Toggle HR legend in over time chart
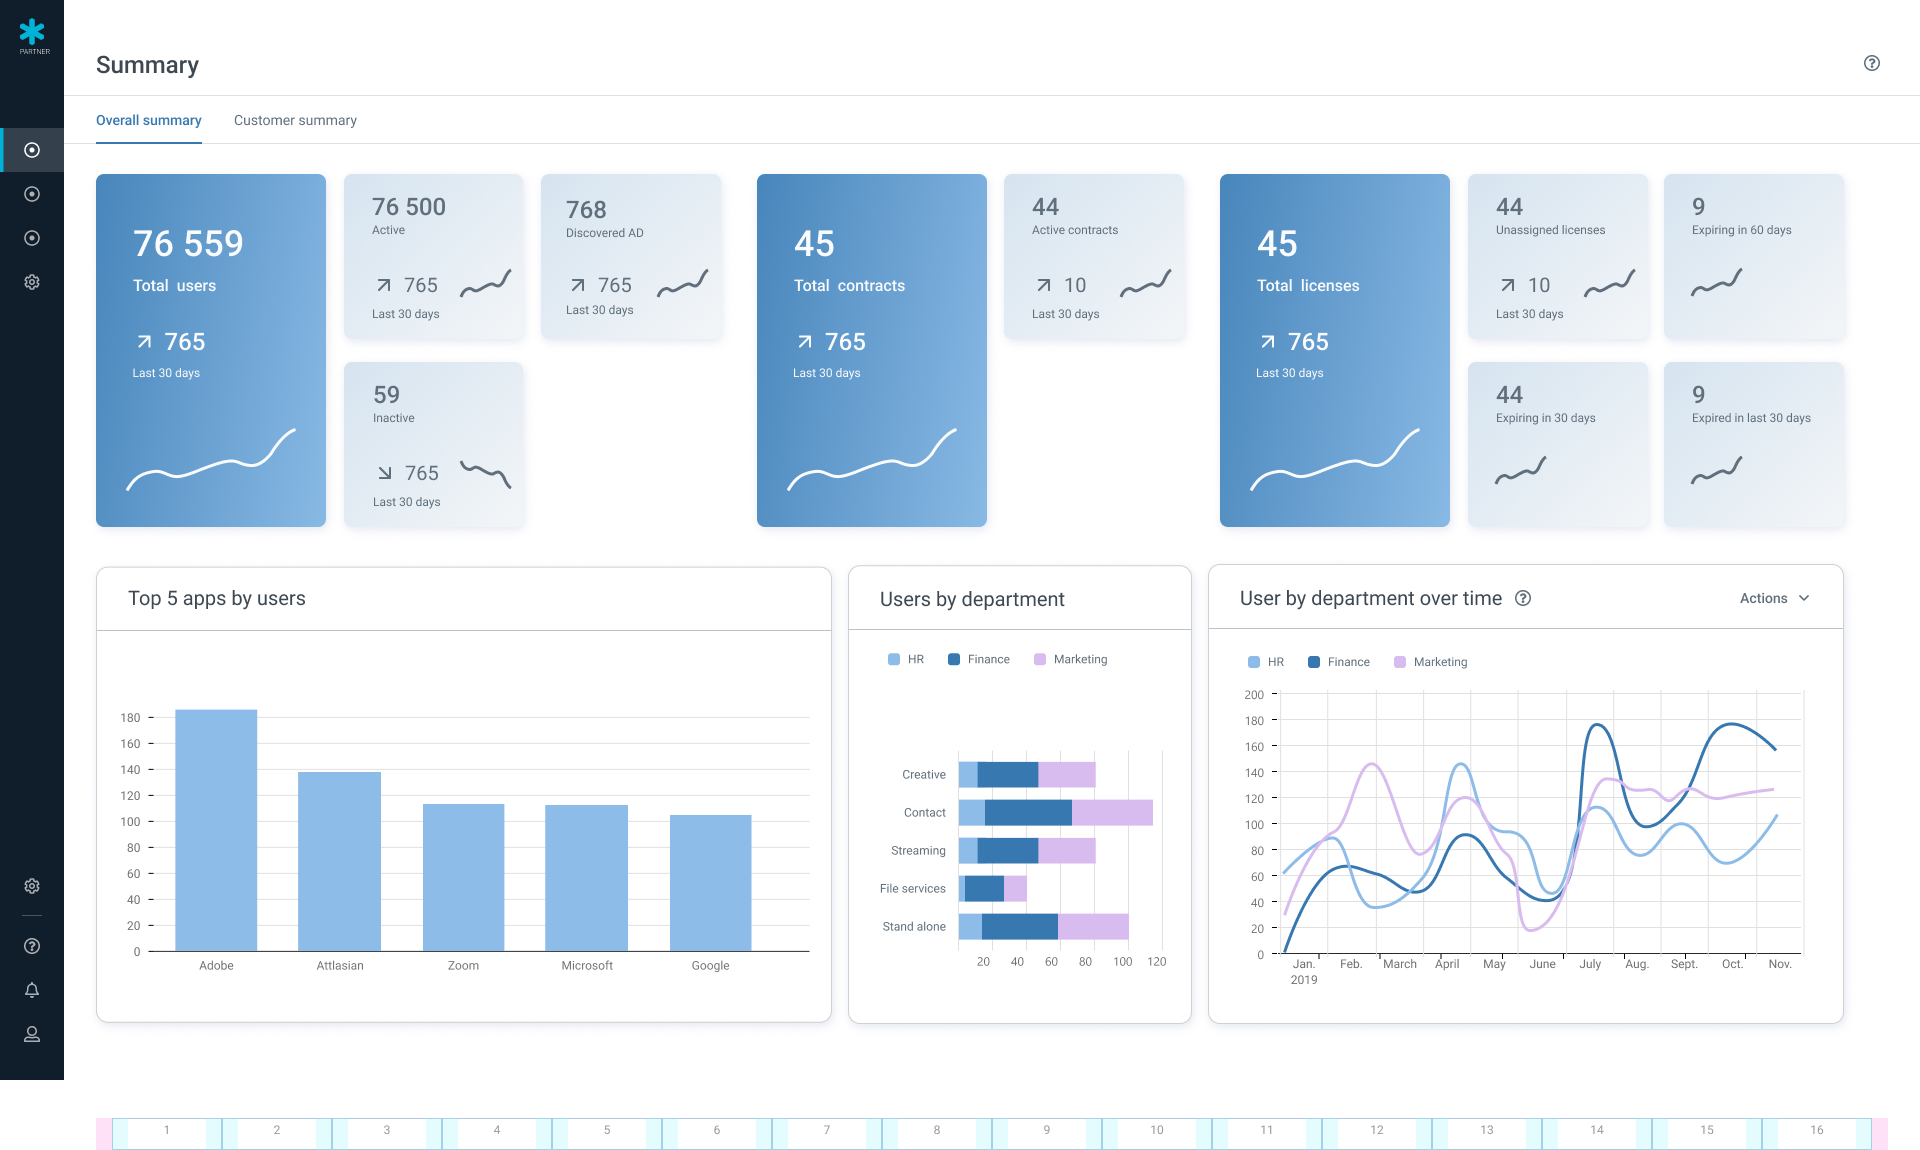Screen dimensions: 1920x1150 click(1266, 662)
